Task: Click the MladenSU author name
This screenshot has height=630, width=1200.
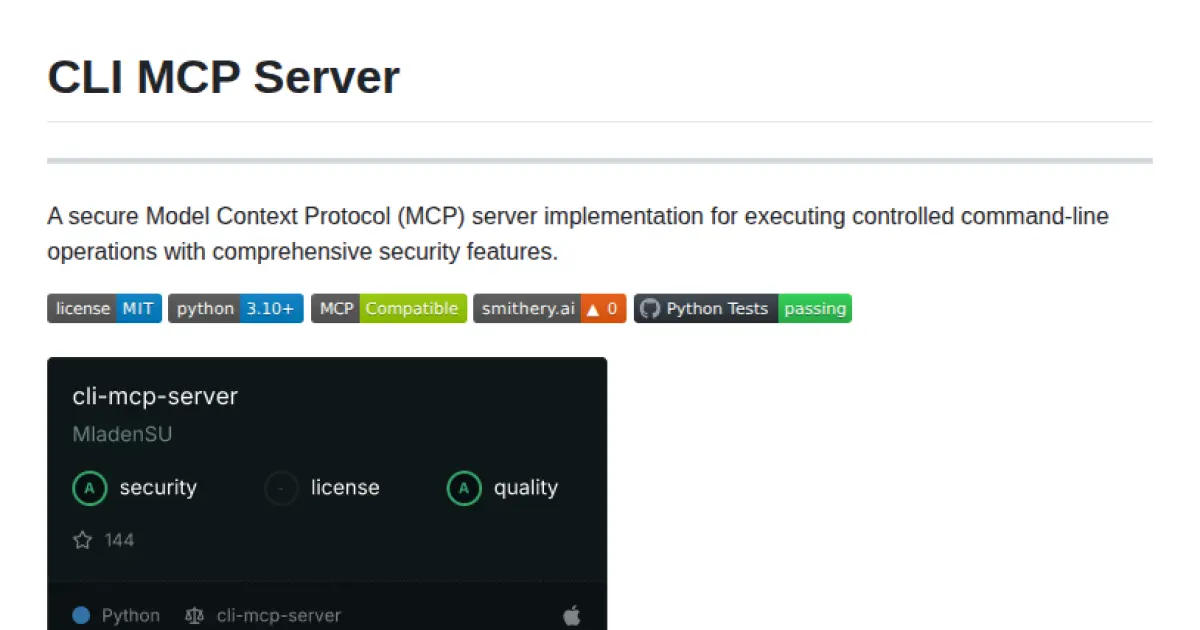Action: click(x=122, y=434)
